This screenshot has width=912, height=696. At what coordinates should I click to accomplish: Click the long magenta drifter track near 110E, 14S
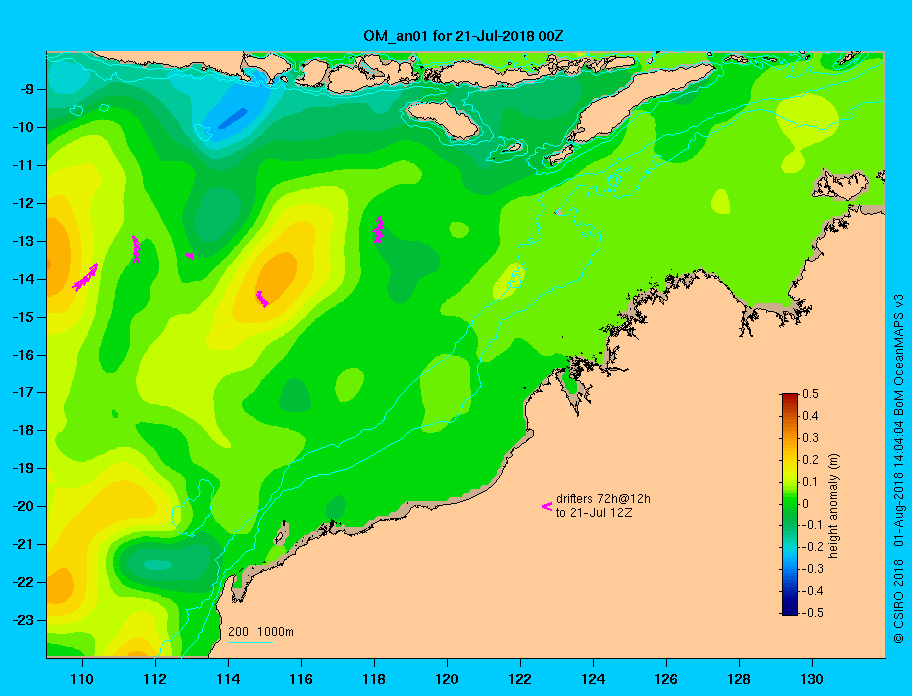point(85,277)
